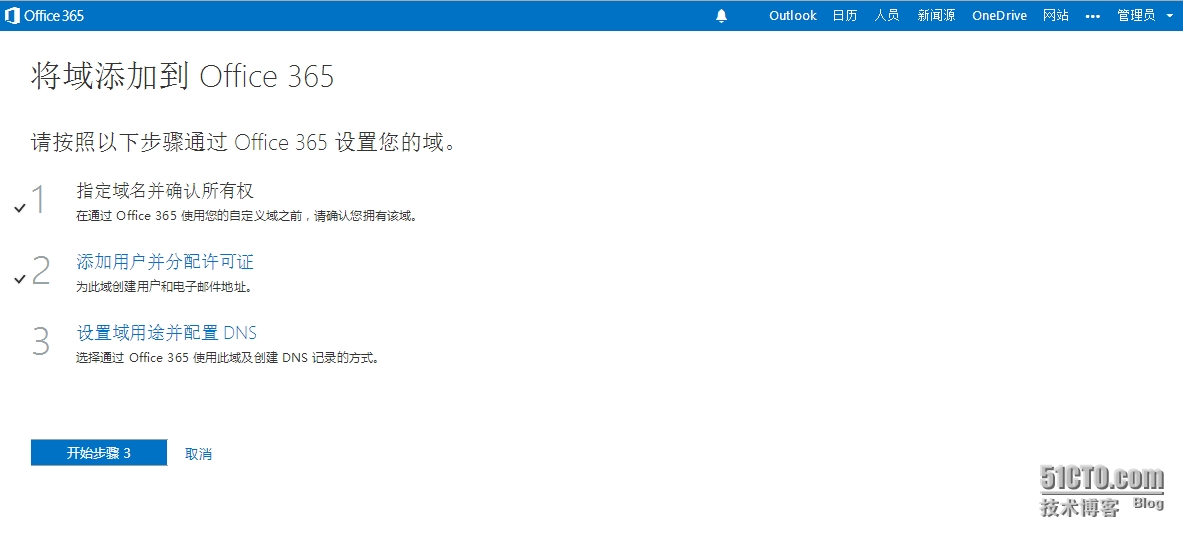Expand the 管理员 dropdown menu
The image size is (1183, 536).
(1144, 16)
